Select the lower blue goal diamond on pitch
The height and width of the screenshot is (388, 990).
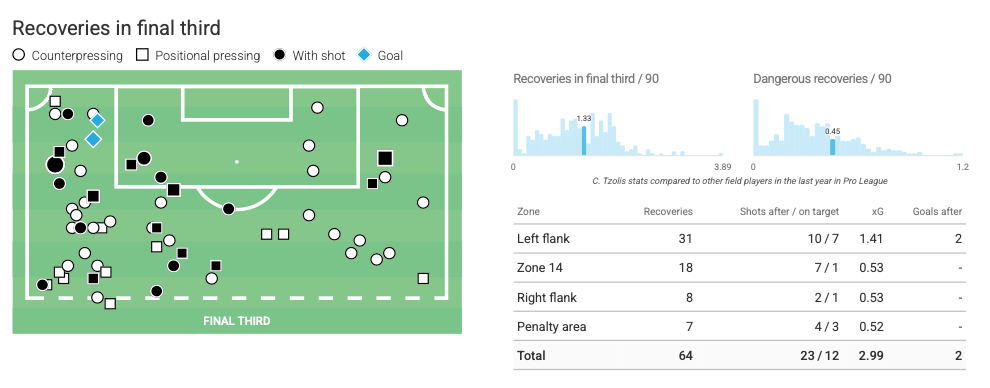[x=93, y=139]
